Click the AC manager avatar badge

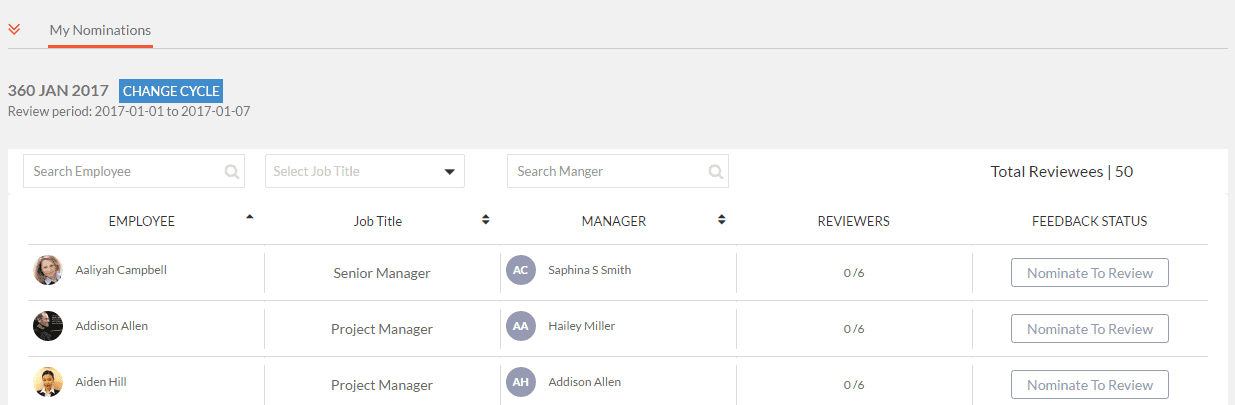click(521, 270)
